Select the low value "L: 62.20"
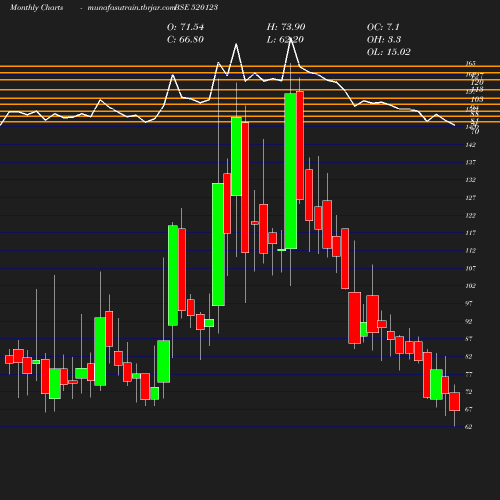This screenshot has height=500, width=500. 285,39
